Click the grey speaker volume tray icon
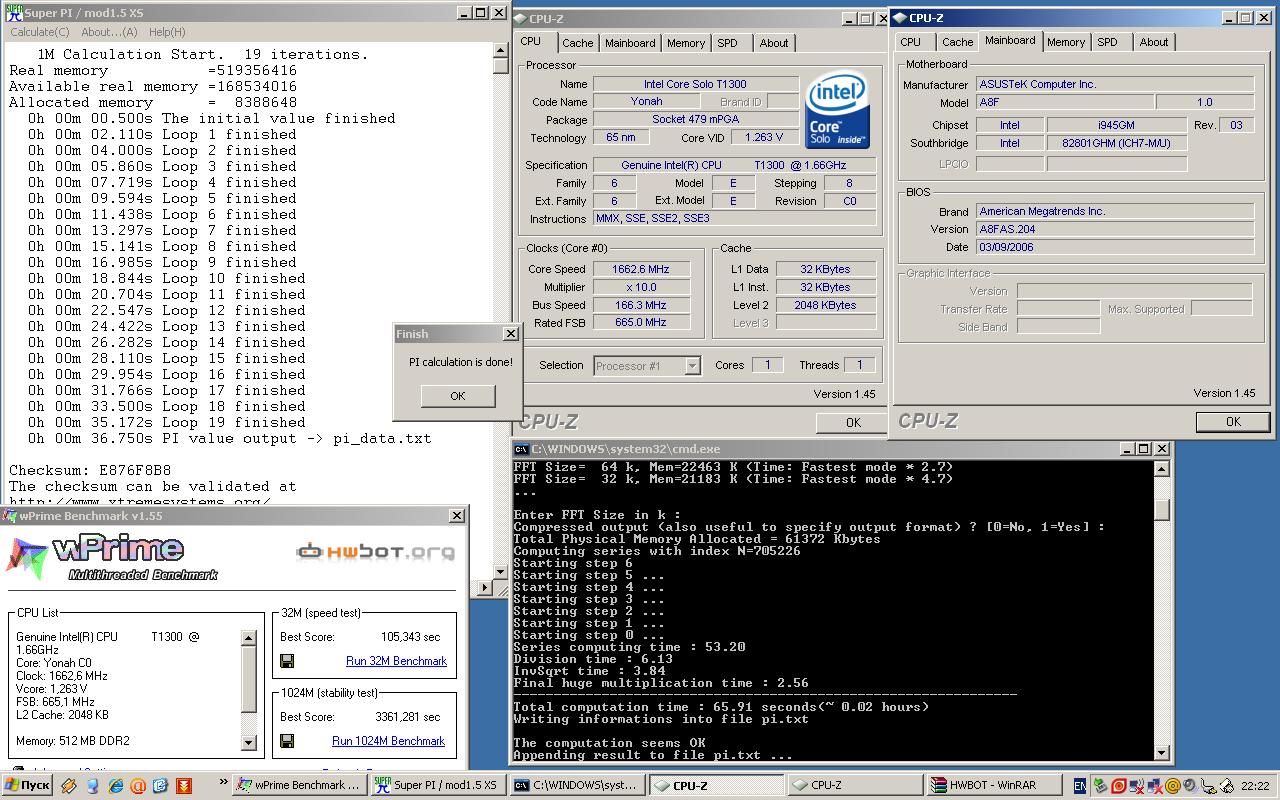The image size is (1280, 800). click(x=1191, y=786)
